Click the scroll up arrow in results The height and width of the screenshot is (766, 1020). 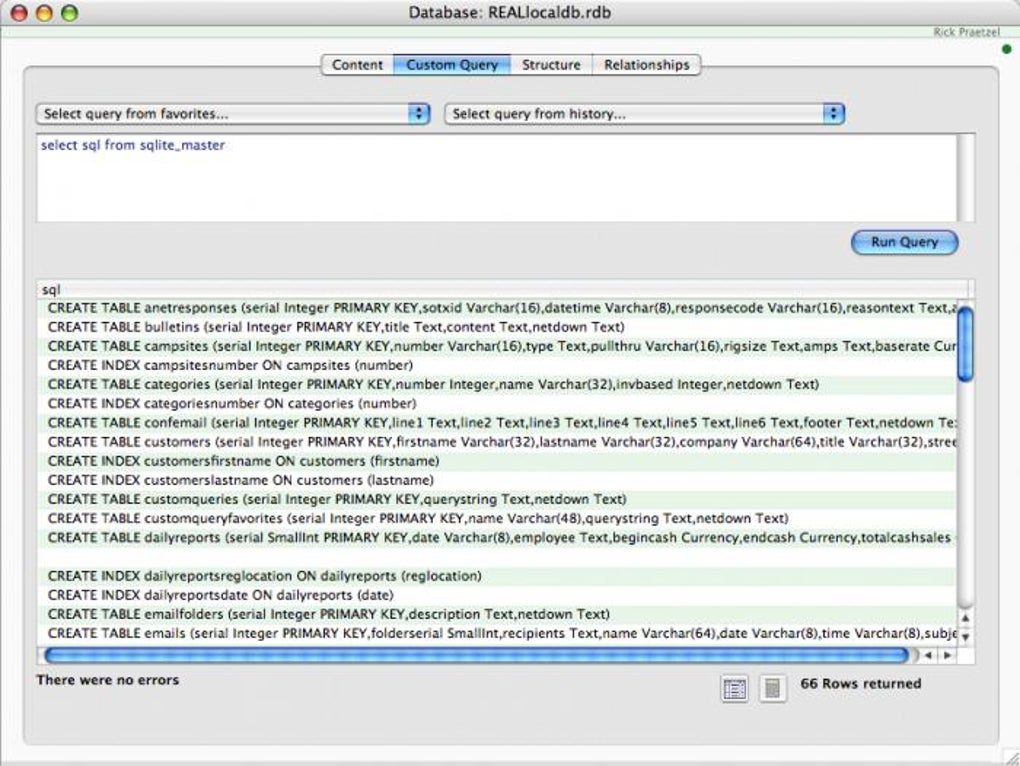965,618
